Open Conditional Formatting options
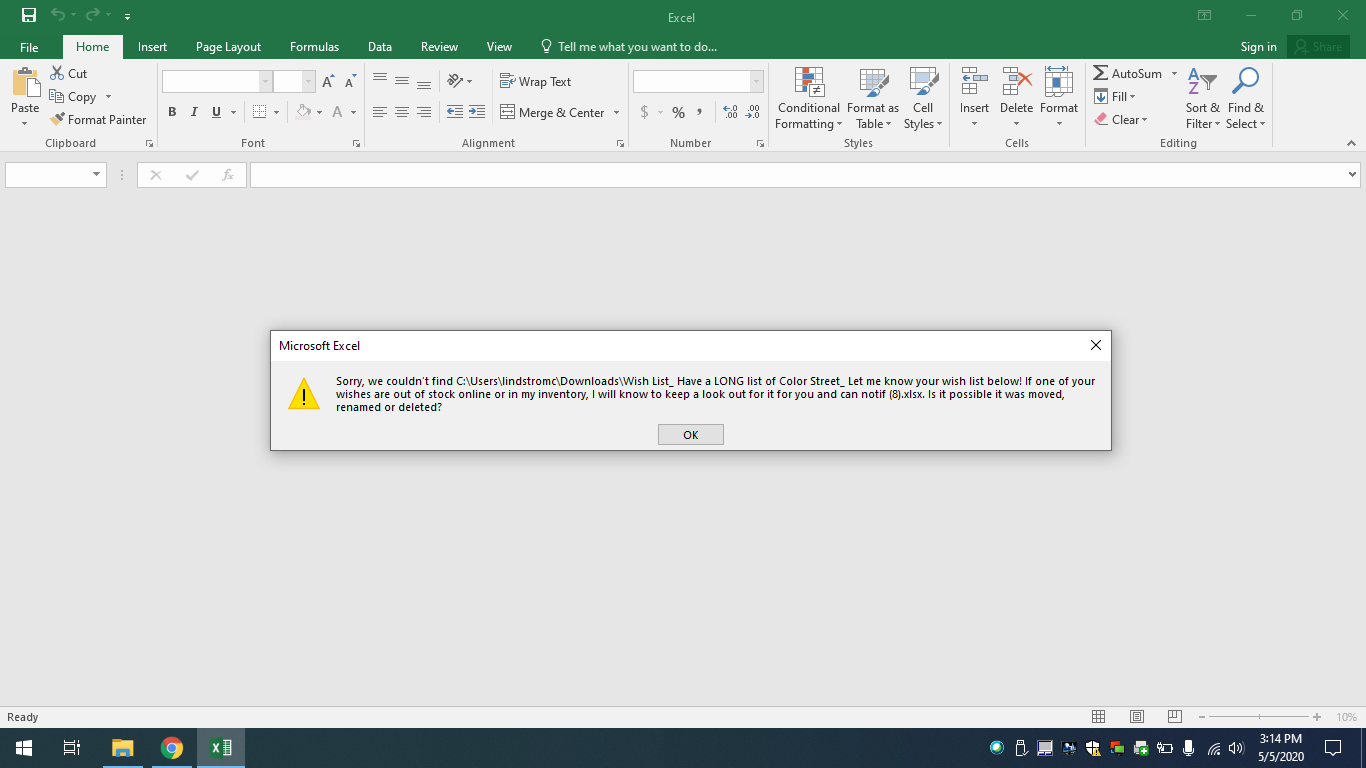1366x768 pixels. tap(808, 98)
